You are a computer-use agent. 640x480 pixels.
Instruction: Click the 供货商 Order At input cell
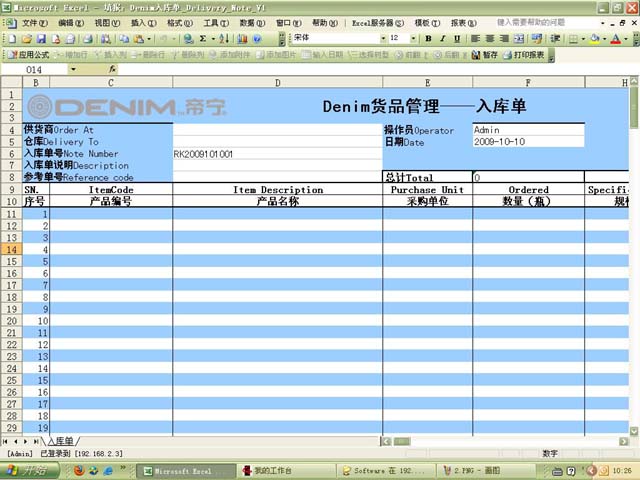pyautogui.click(x=277, y=130)
